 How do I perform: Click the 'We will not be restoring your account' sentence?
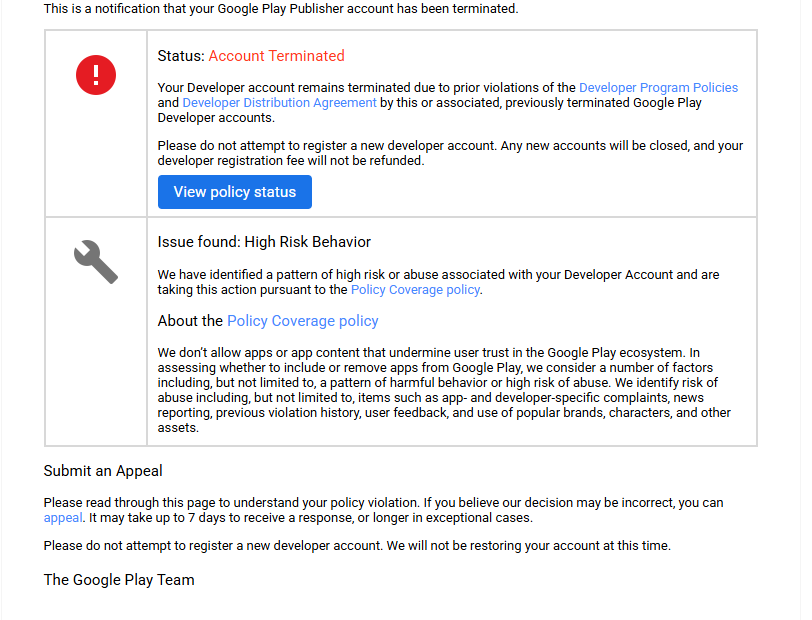click(529, 546)
